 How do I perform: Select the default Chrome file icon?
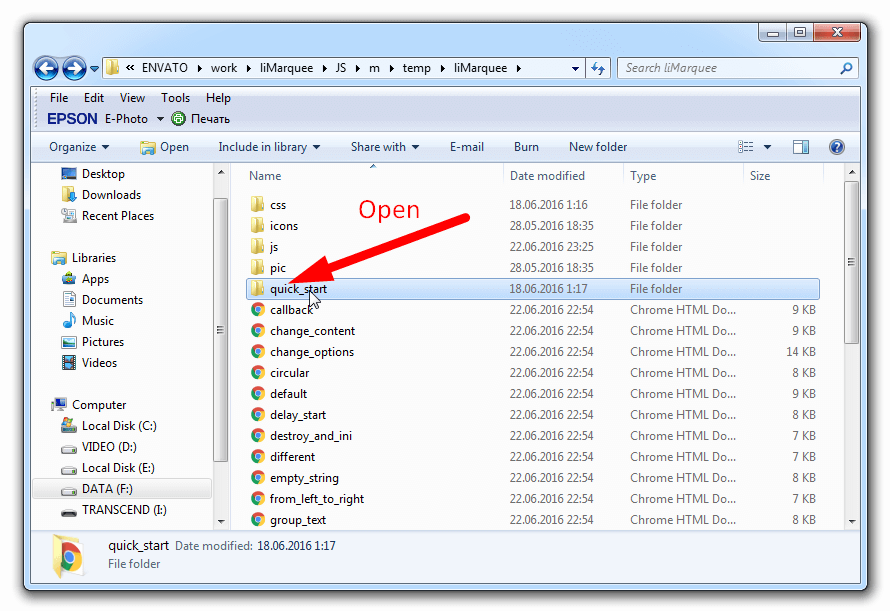[258, 394]
